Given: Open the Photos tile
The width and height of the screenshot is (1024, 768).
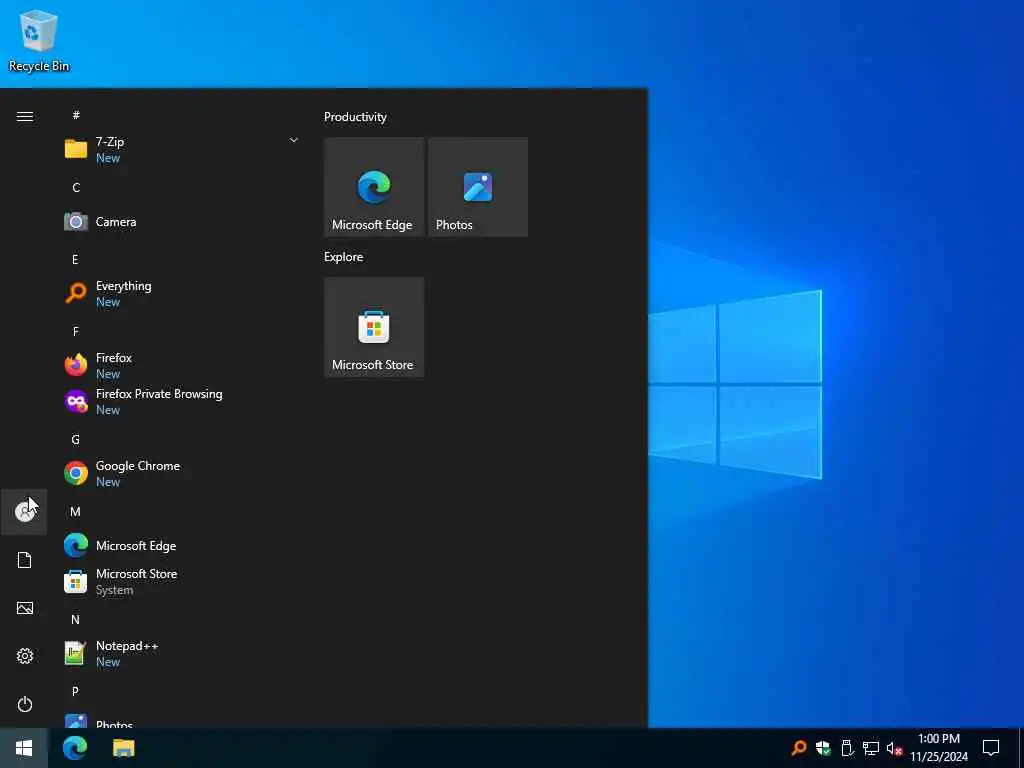Looking at the screenshot, I should pos(478,187).
